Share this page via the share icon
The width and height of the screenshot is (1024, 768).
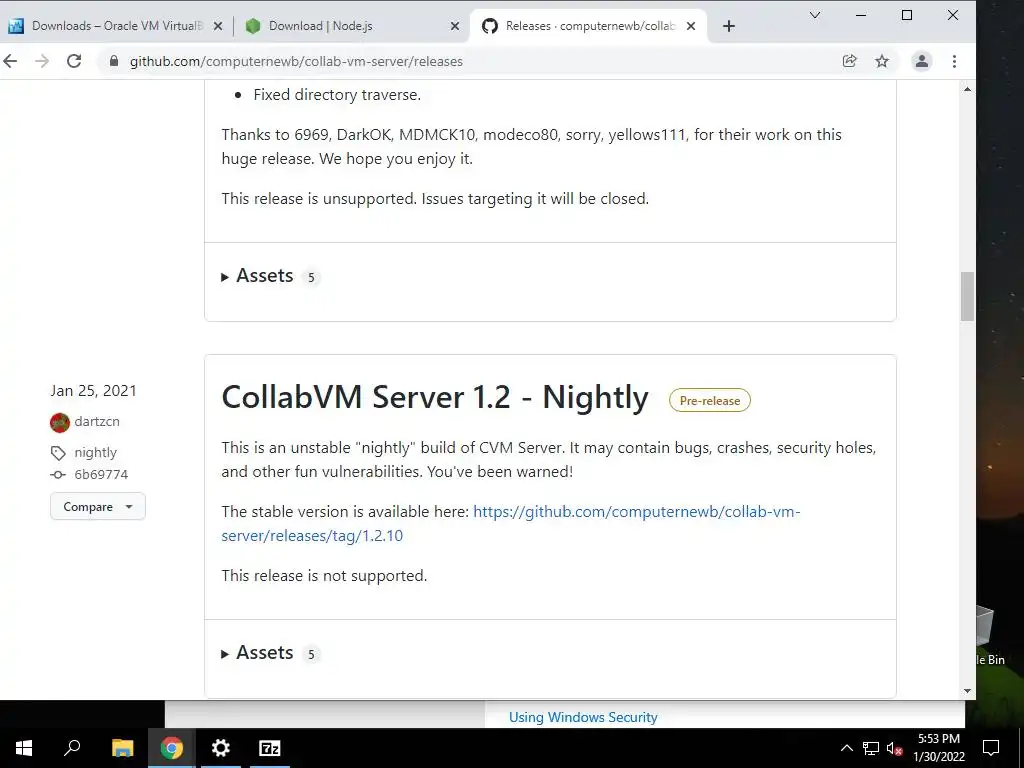[850, 61]
